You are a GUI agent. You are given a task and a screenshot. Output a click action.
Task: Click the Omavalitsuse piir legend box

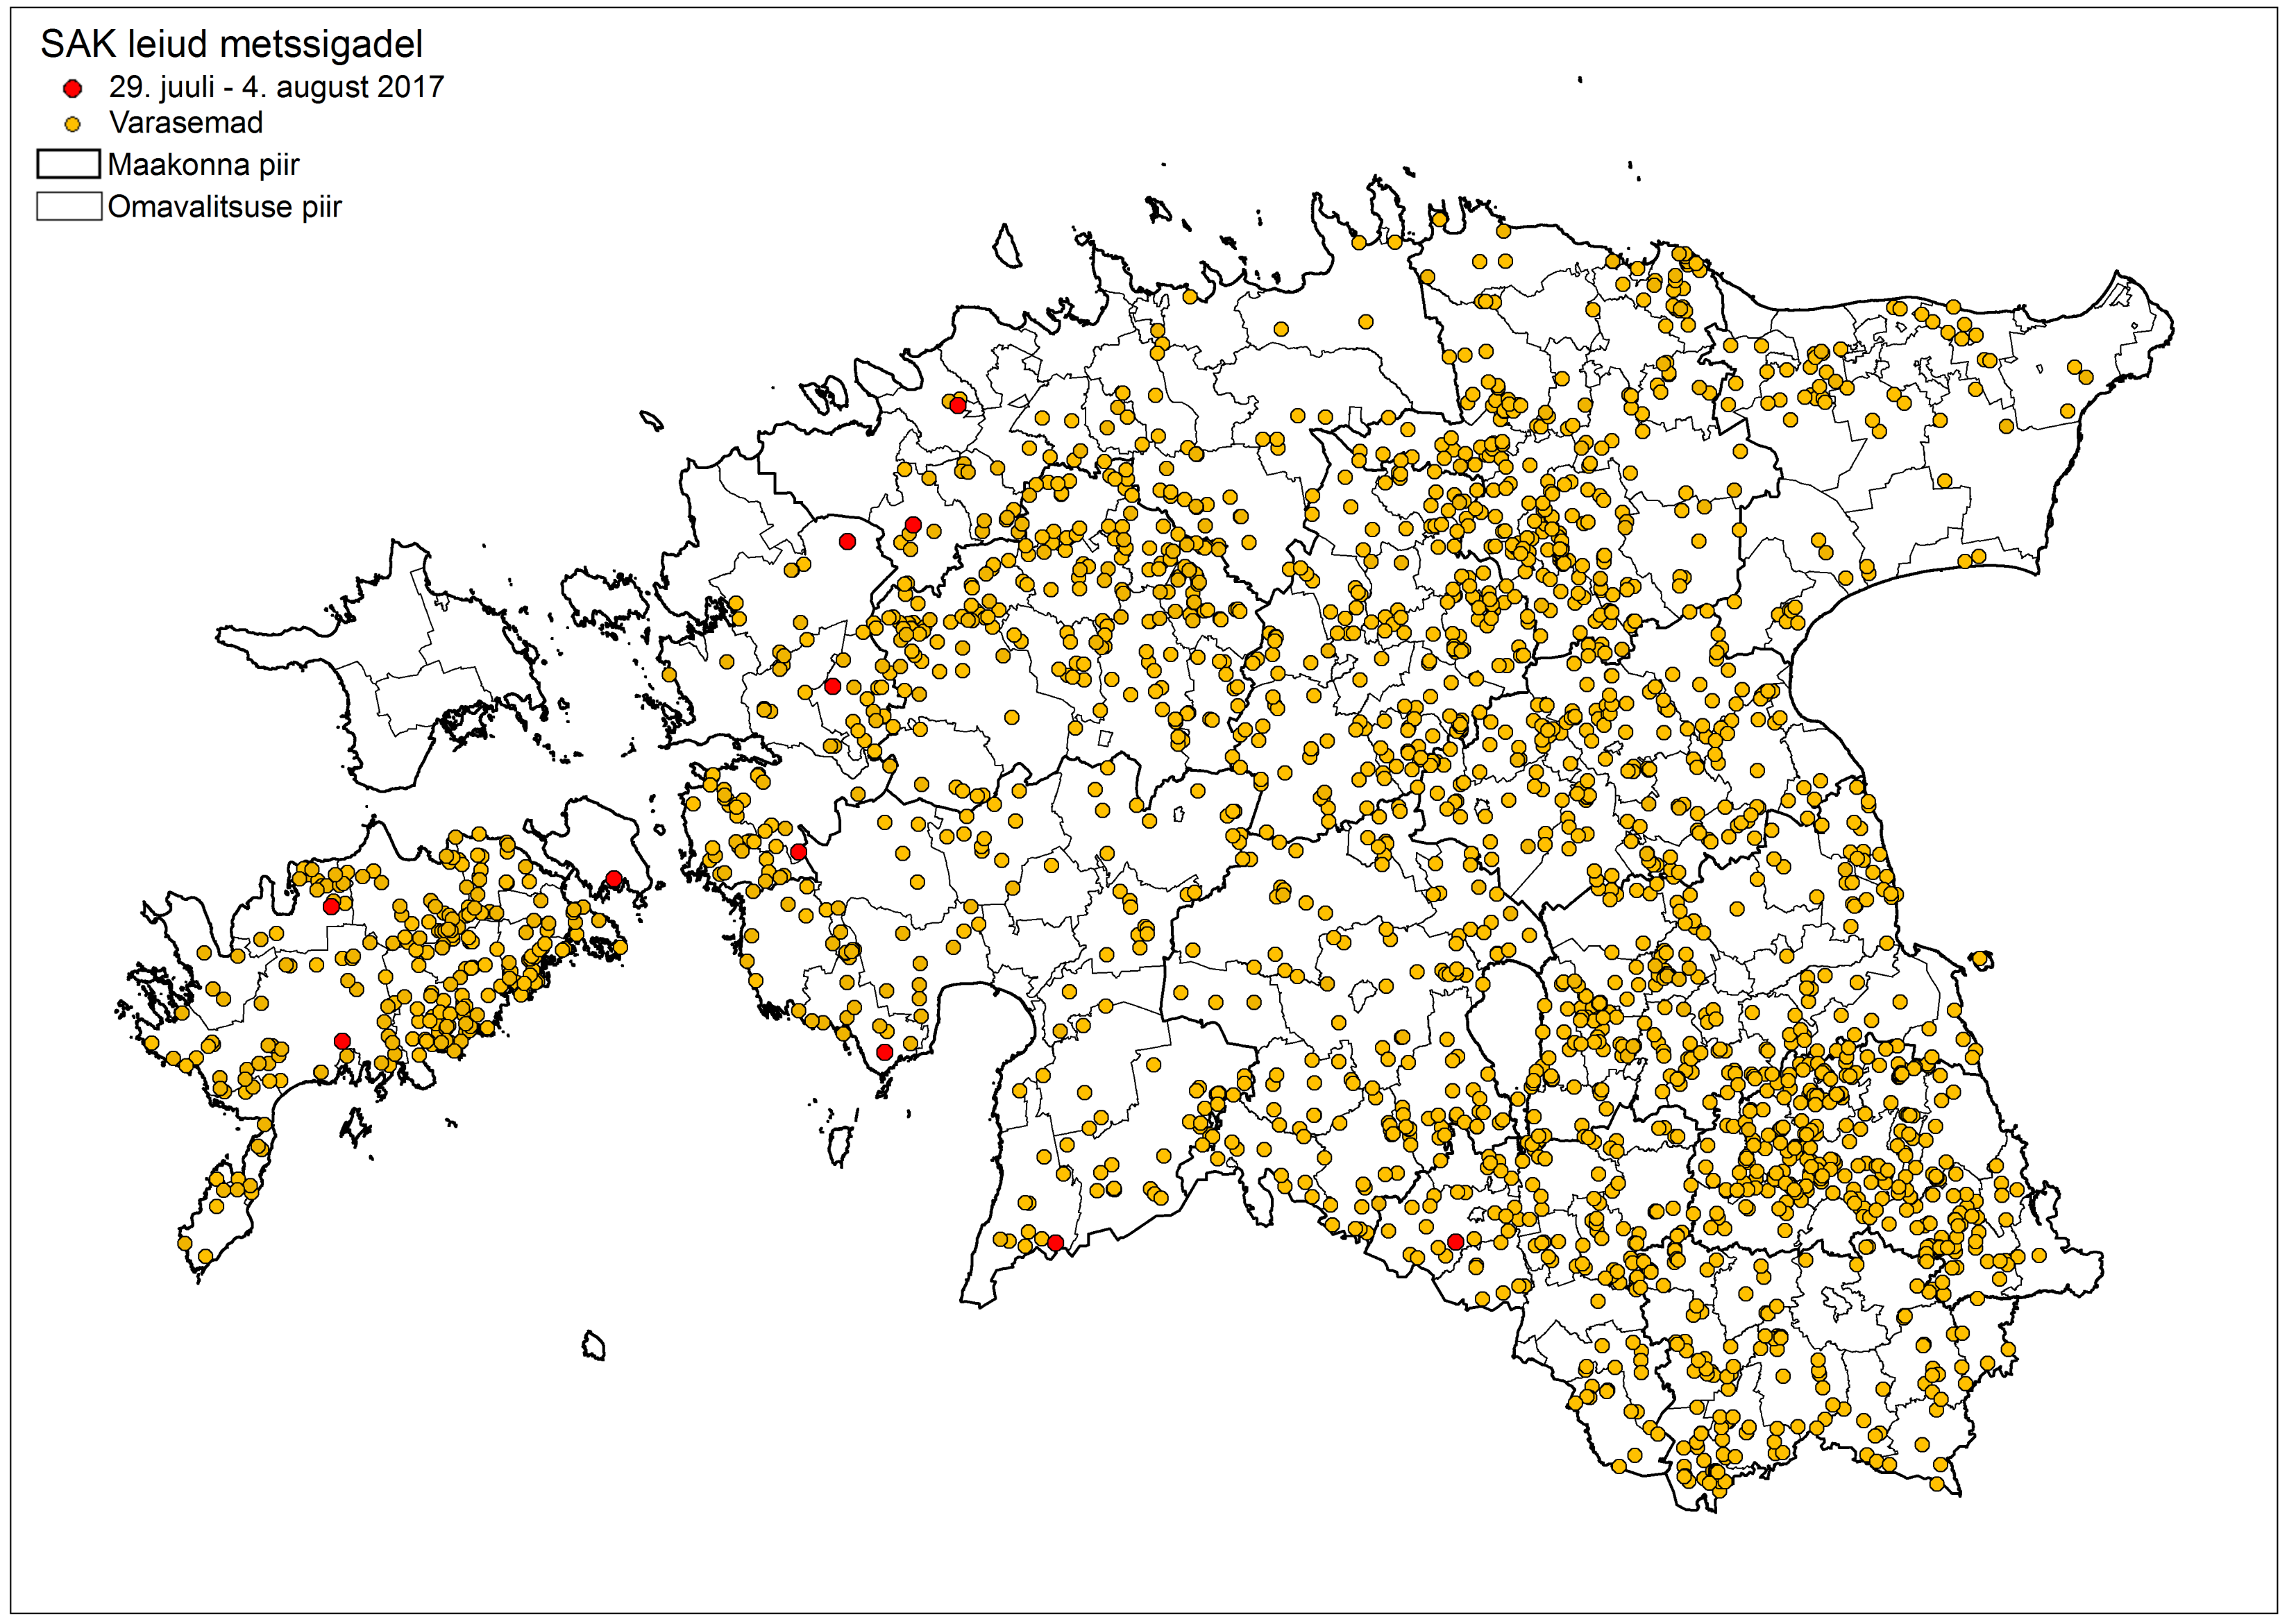[x=68, y=206]
